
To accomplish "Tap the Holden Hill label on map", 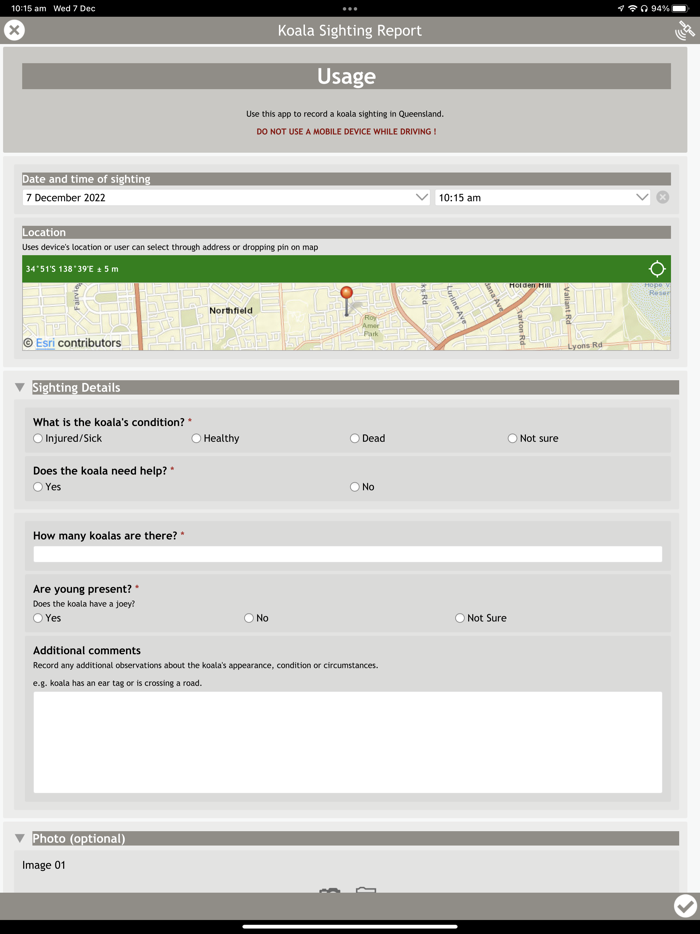I will tap(530, 286).
